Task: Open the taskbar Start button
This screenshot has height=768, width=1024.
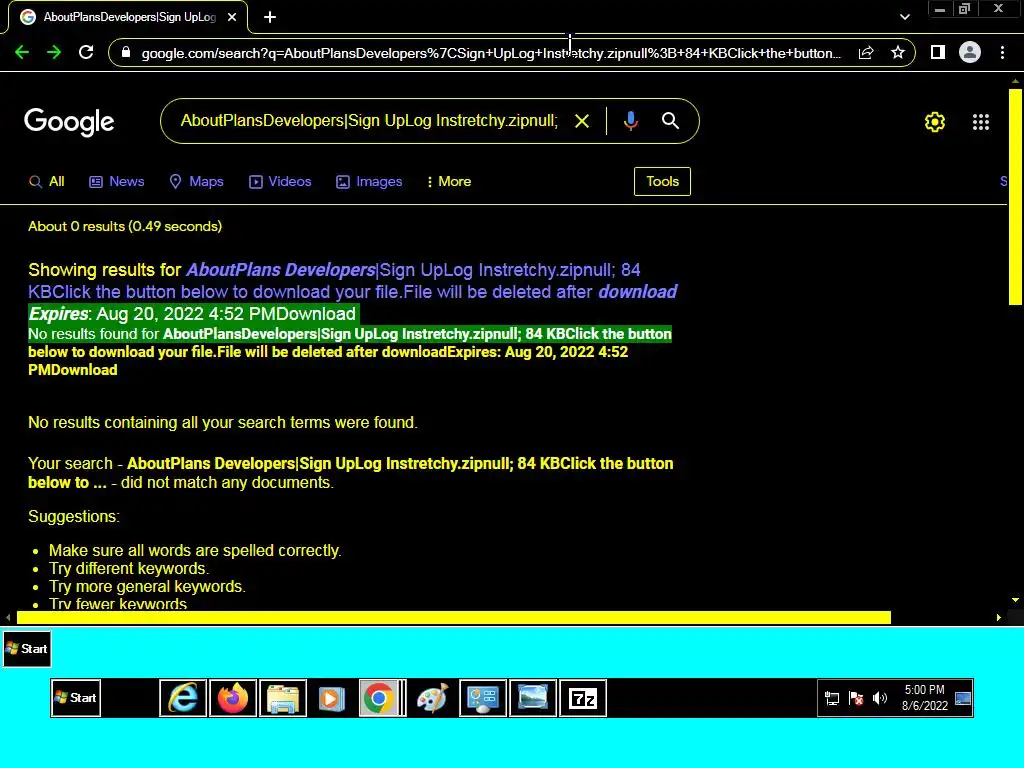Action: point(76,698)
